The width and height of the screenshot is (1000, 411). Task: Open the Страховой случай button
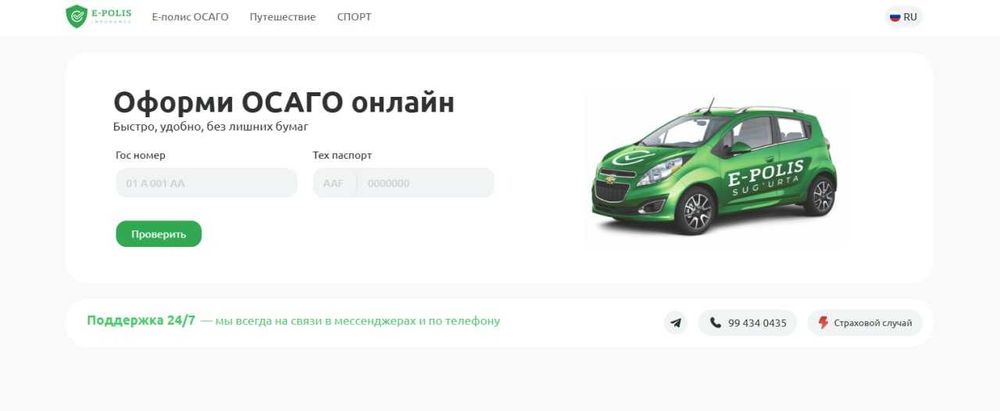(865, 323)
